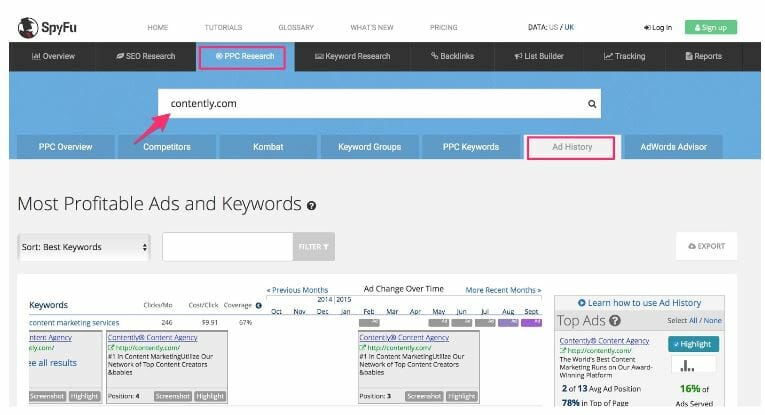Open List Builder in the navigation bar
Viewport: 765px width, 415px height.
coord(539,56)
